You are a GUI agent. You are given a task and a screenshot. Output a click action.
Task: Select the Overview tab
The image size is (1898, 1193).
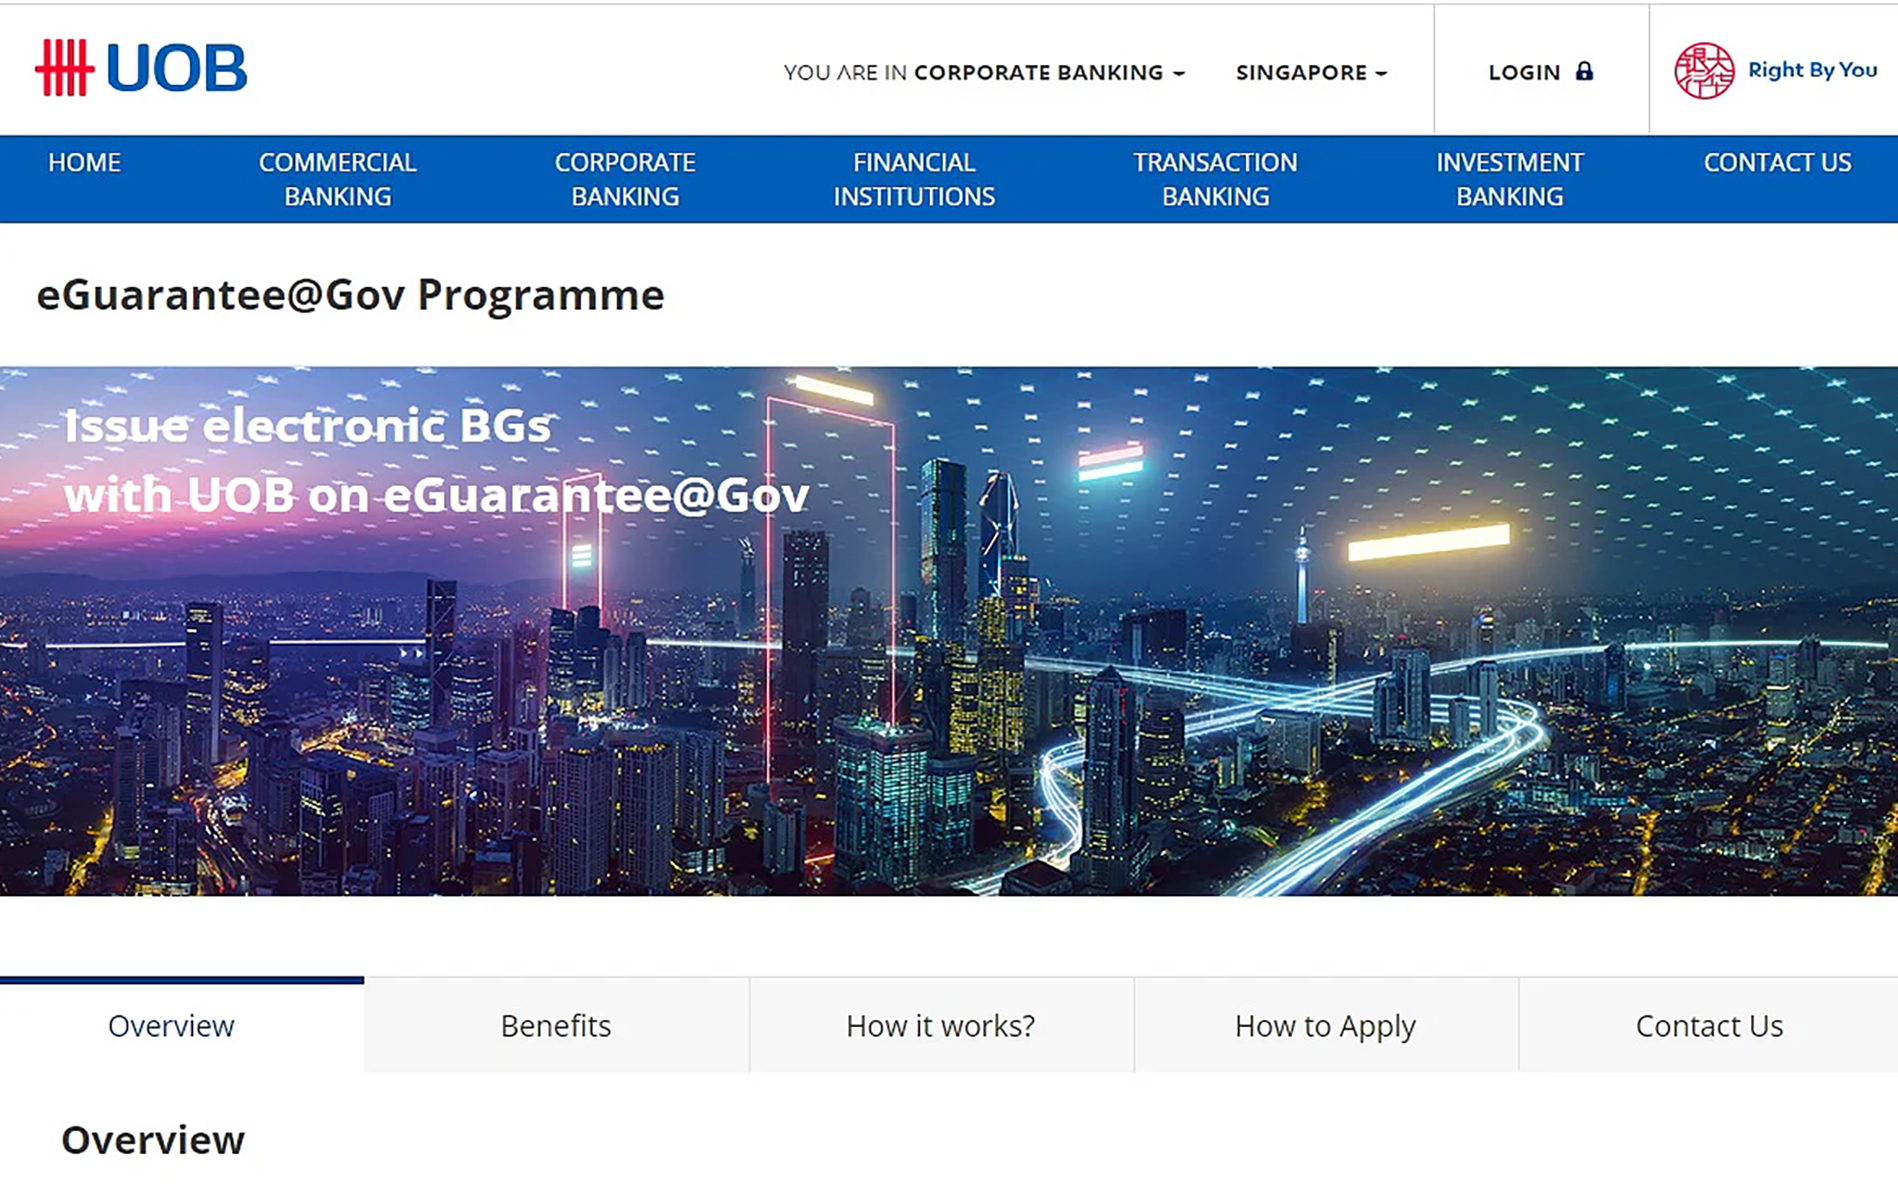click(x=182, y=1025)
